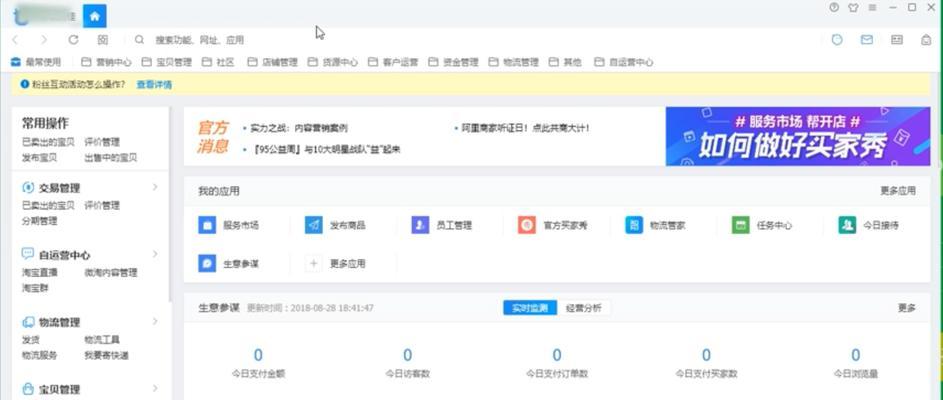Open the 店铺管理 bookmark folder
The width and height of the screenshot is (943, 400).
[272, 62]
